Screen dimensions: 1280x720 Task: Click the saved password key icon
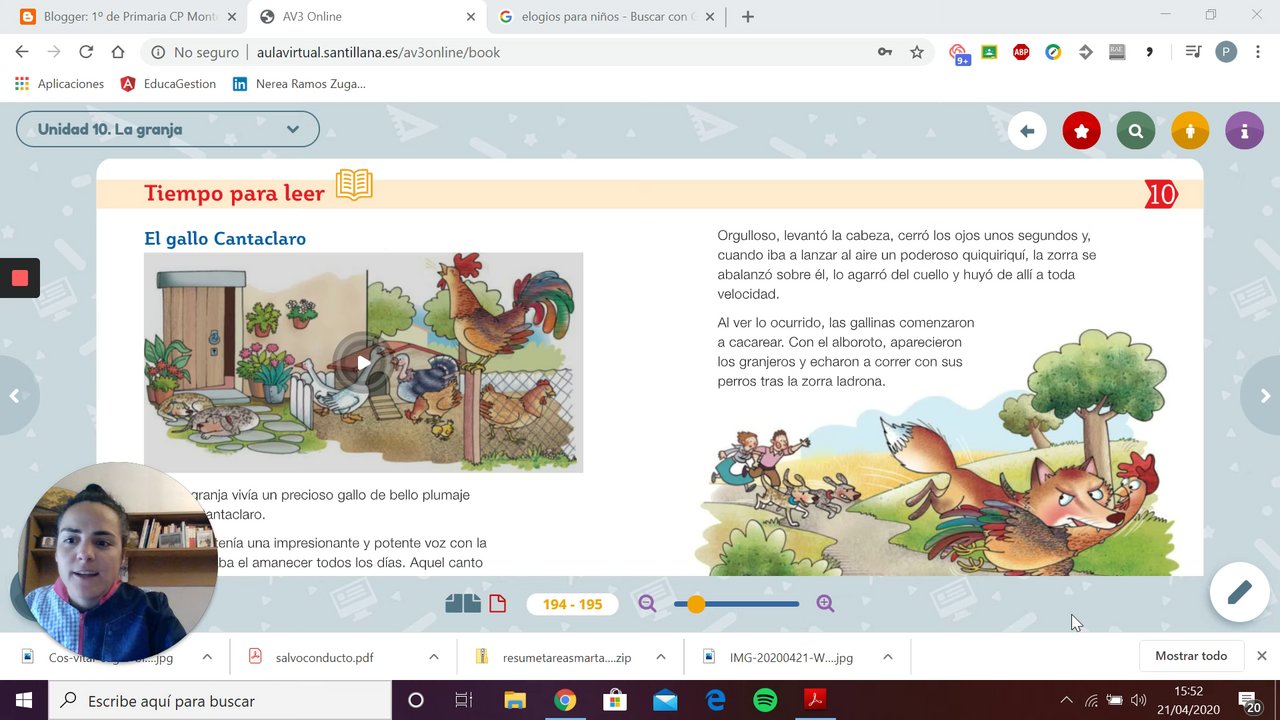coord(885,52)
